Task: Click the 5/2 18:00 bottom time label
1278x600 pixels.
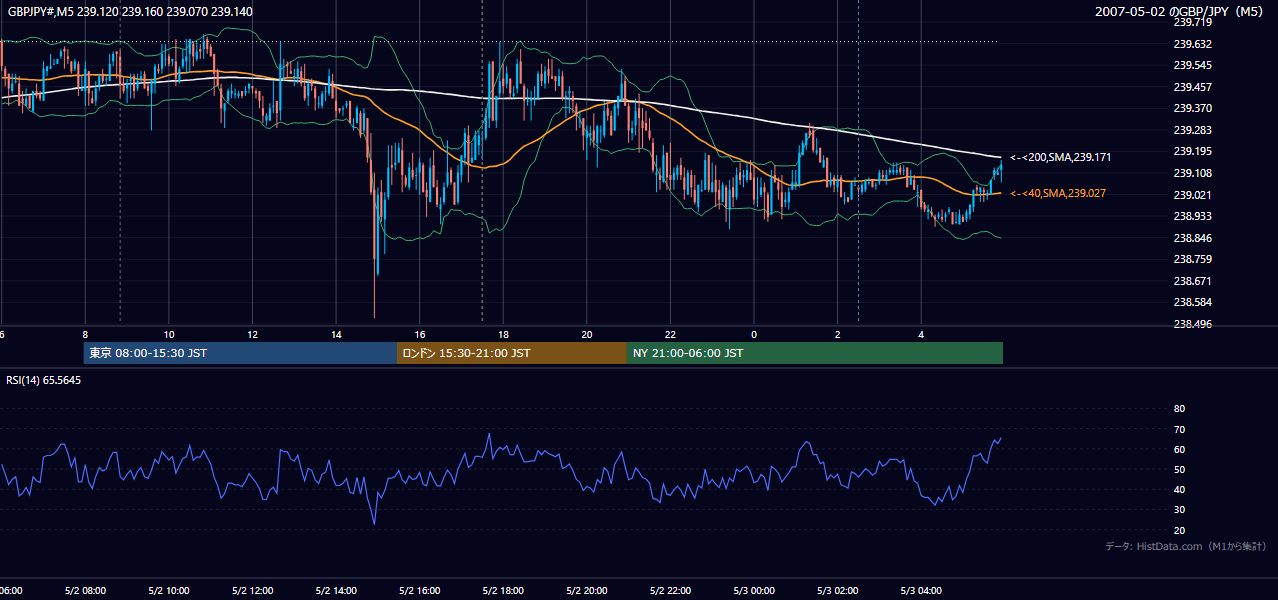Action: pyautogui.click(x=503, y=591)
